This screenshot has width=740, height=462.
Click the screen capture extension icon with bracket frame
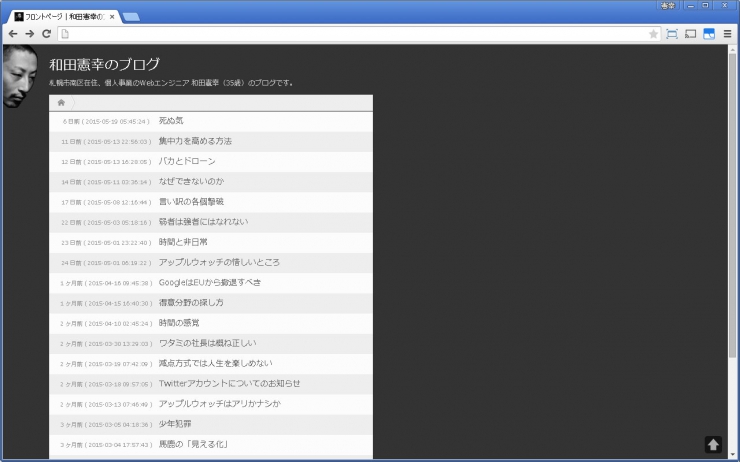point(672,34)
